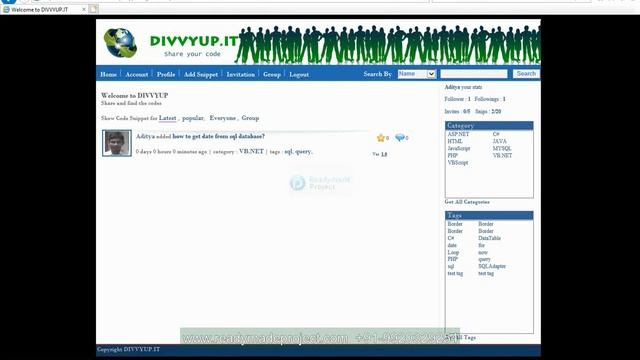Click the sql tag in the Tags box
Screen dimensions: 640x360
pyautogui.click(x=451, y=267)
